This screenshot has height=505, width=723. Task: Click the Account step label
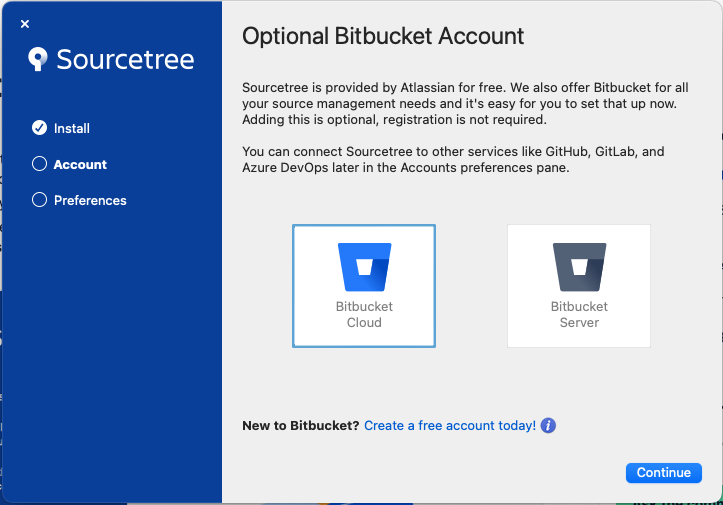(x=80, y=164)
